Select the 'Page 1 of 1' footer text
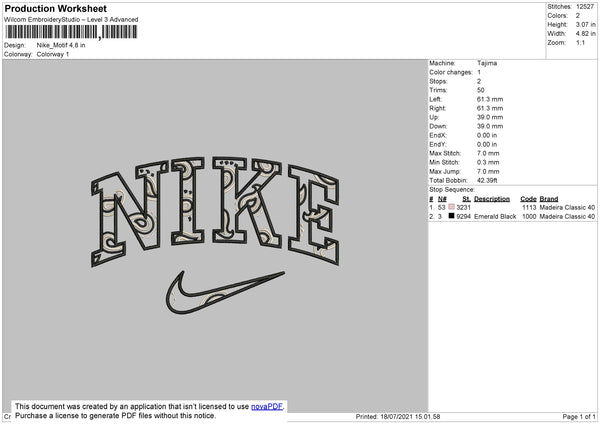 [x=579, y=416]
